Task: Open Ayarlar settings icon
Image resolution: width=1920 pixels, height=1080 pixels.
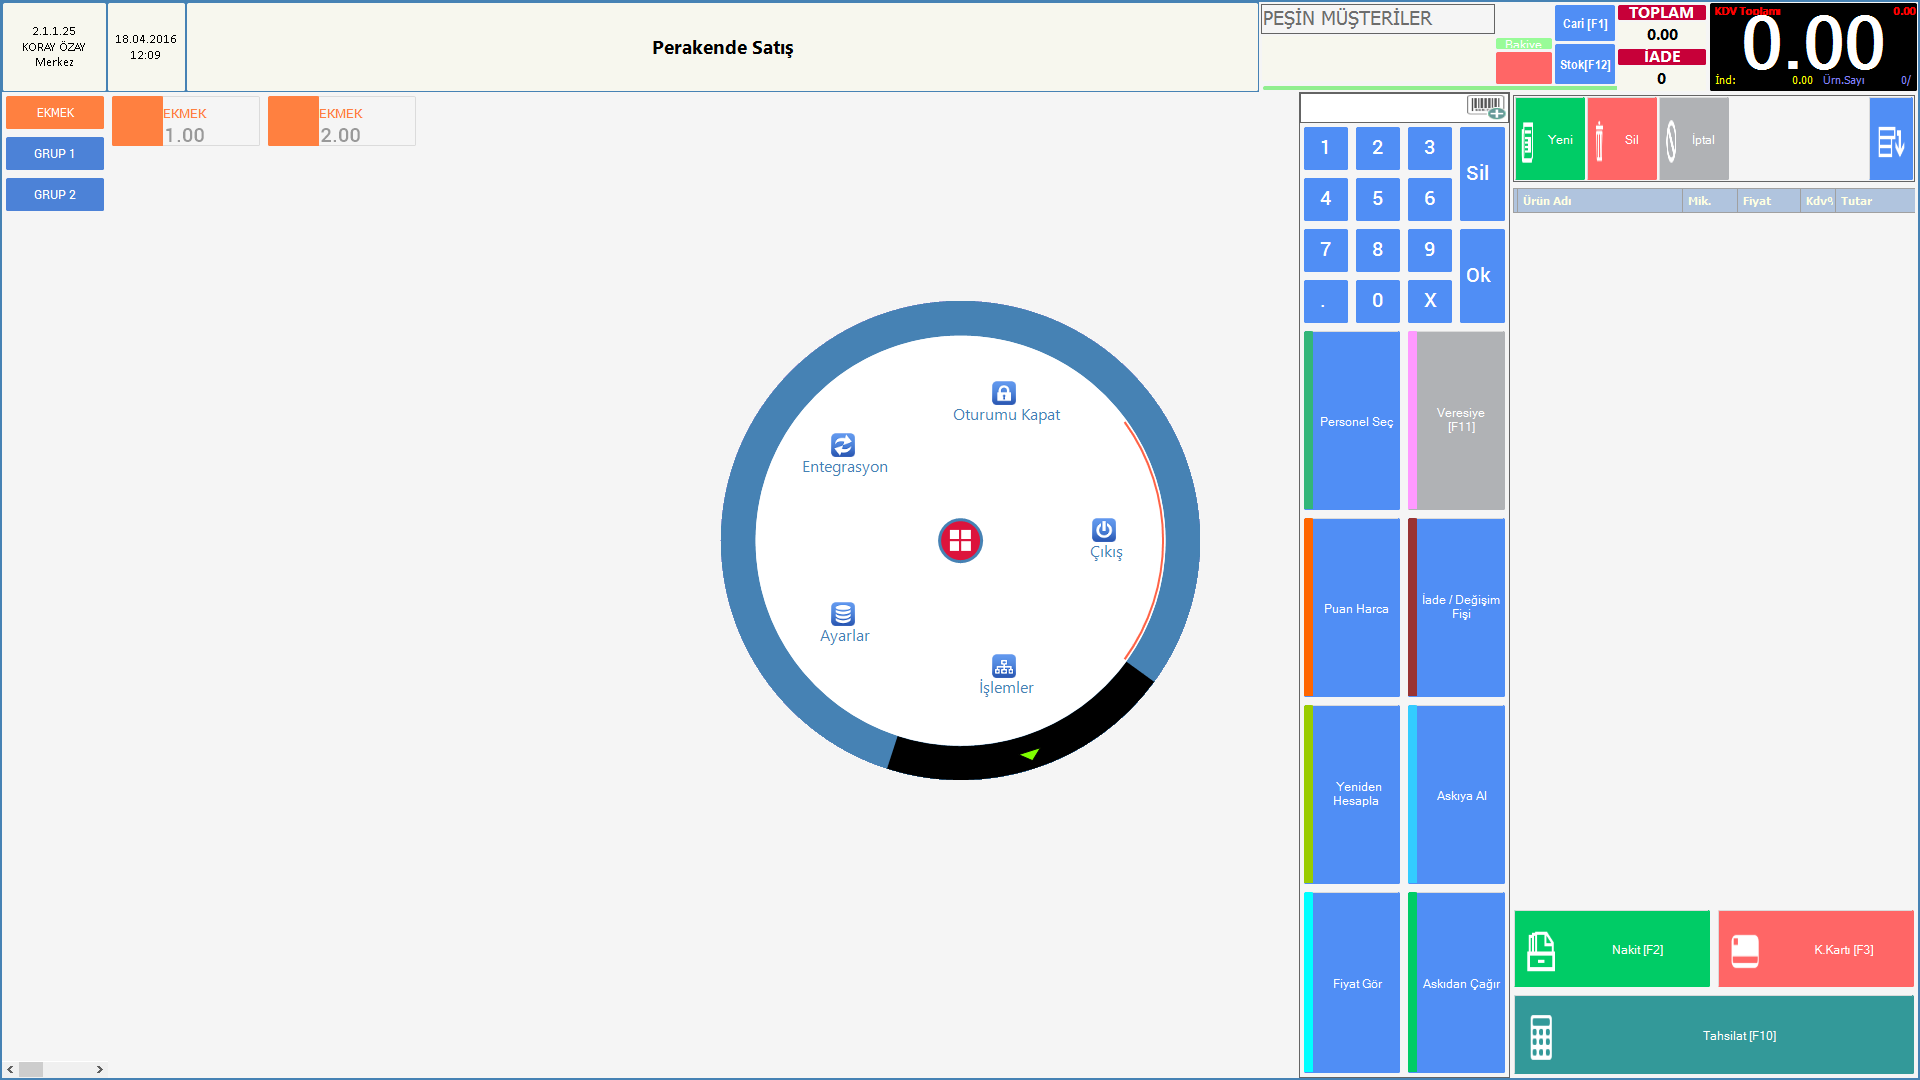Action: click(843, 614)
